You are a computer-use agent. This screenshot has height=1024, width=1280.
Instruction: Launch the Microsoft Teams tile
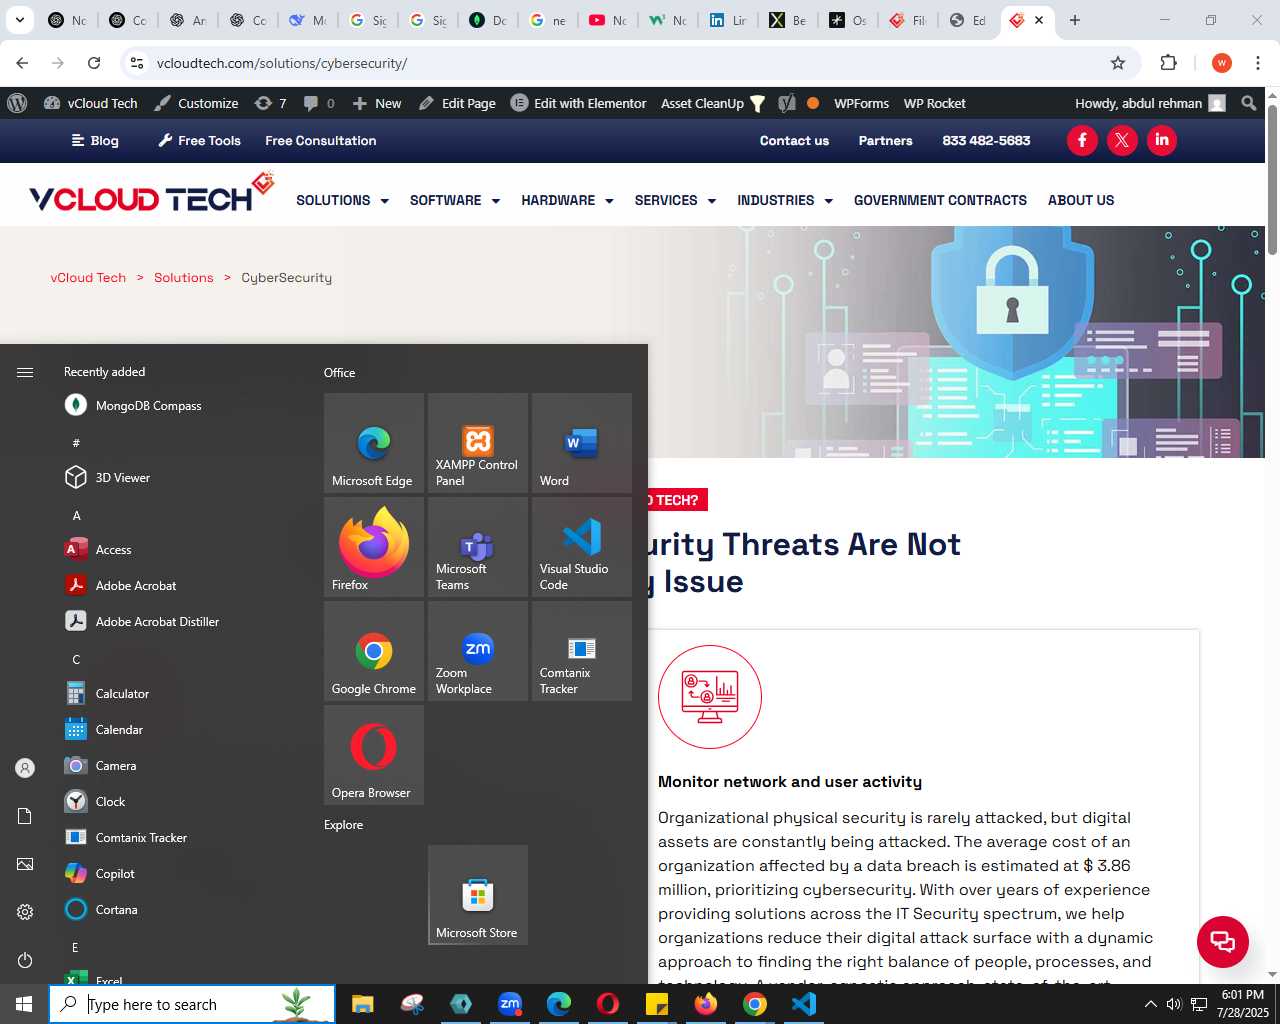tap(478, 547)
